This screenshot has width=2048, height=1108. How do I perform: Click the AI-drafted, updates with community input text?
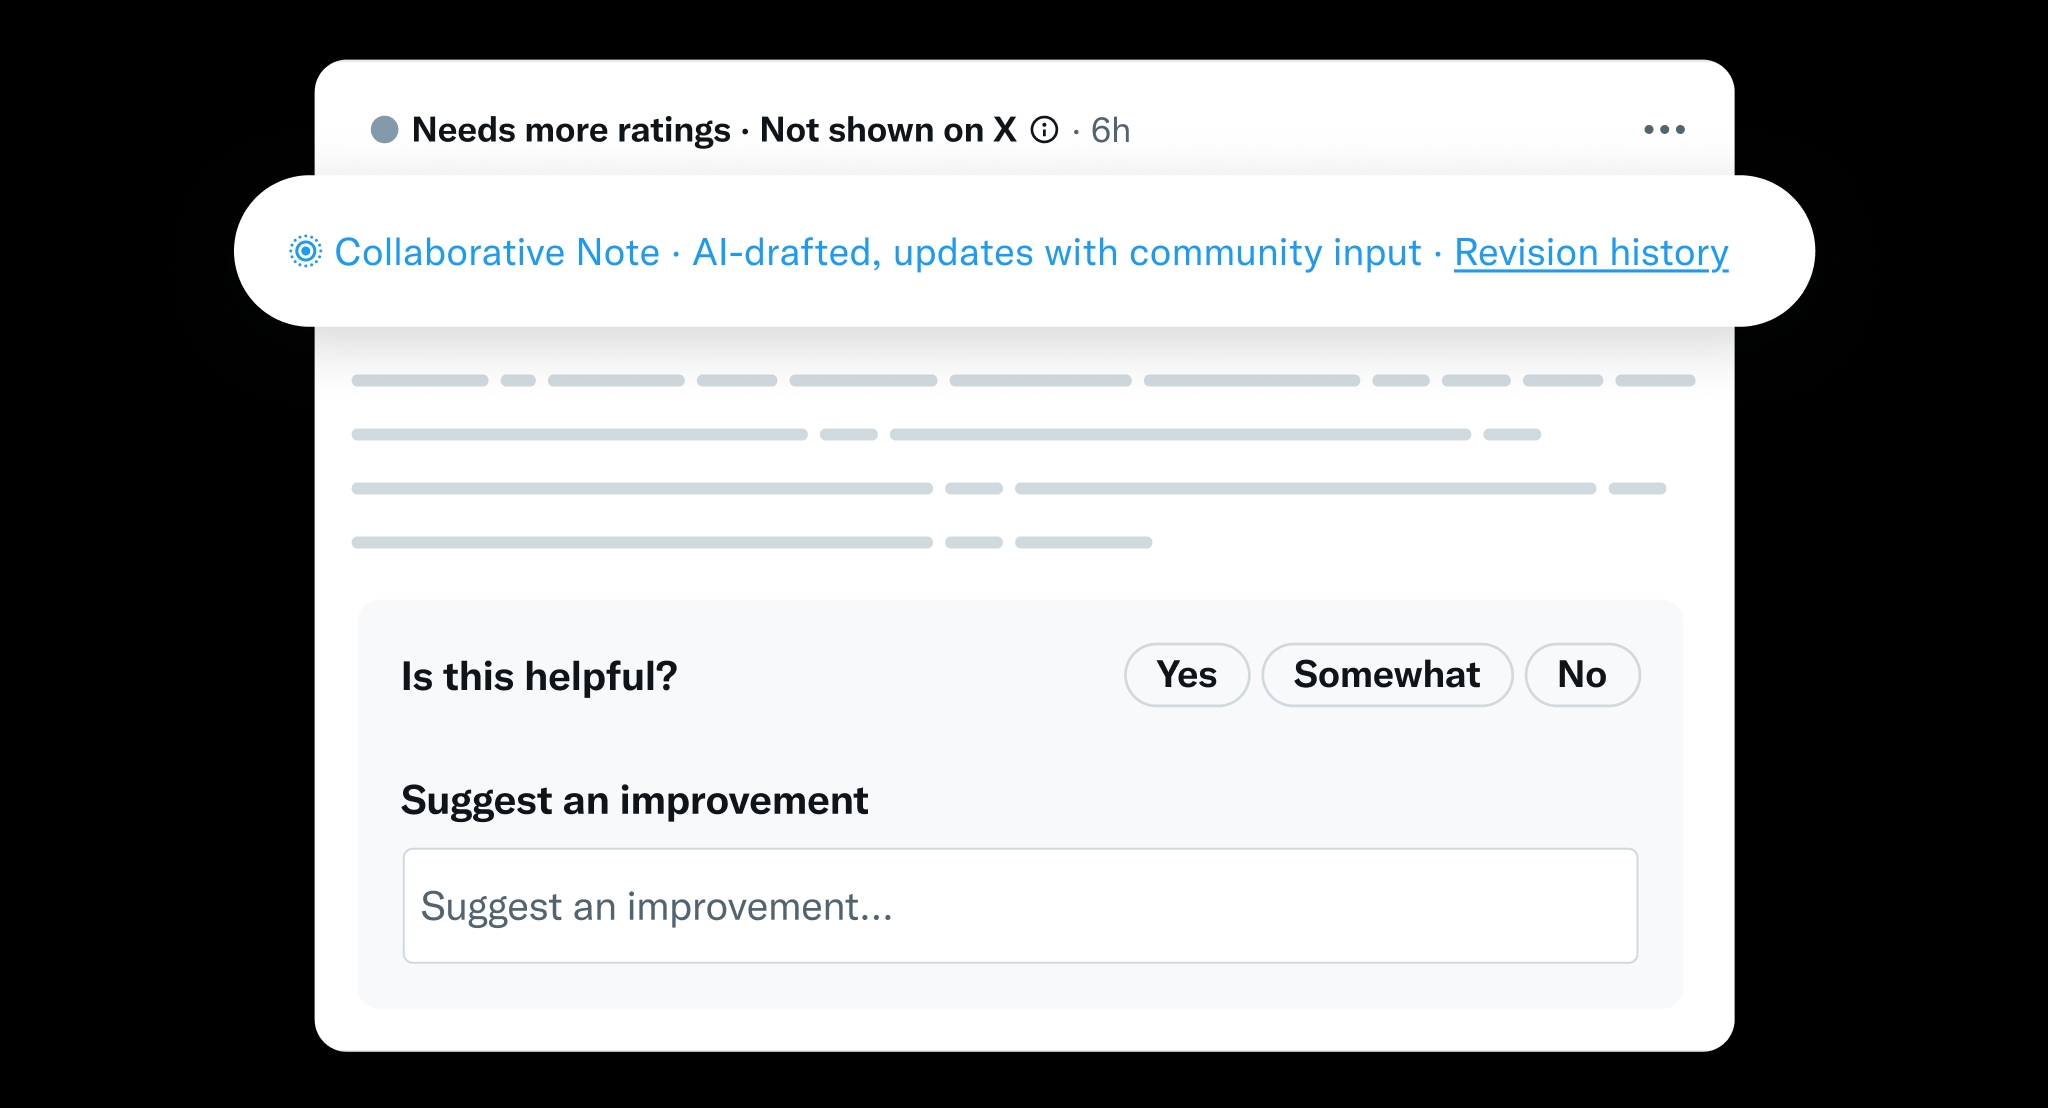pyautogui.click(x=1057, y=252)
